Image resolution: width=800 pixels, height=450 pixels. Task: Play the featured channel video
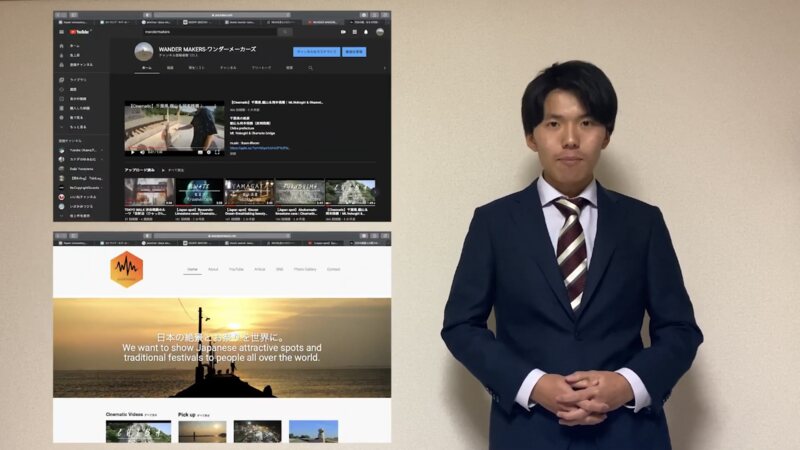tap(133, 152)
